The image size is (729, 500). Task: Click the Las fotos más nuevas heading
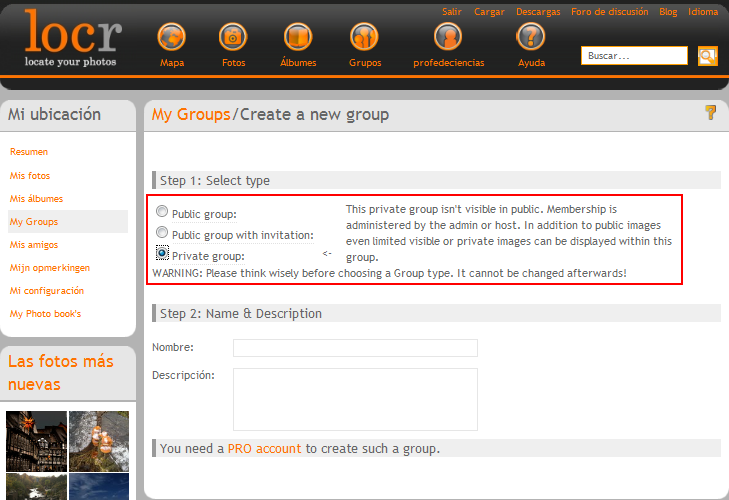coord(61,373)
